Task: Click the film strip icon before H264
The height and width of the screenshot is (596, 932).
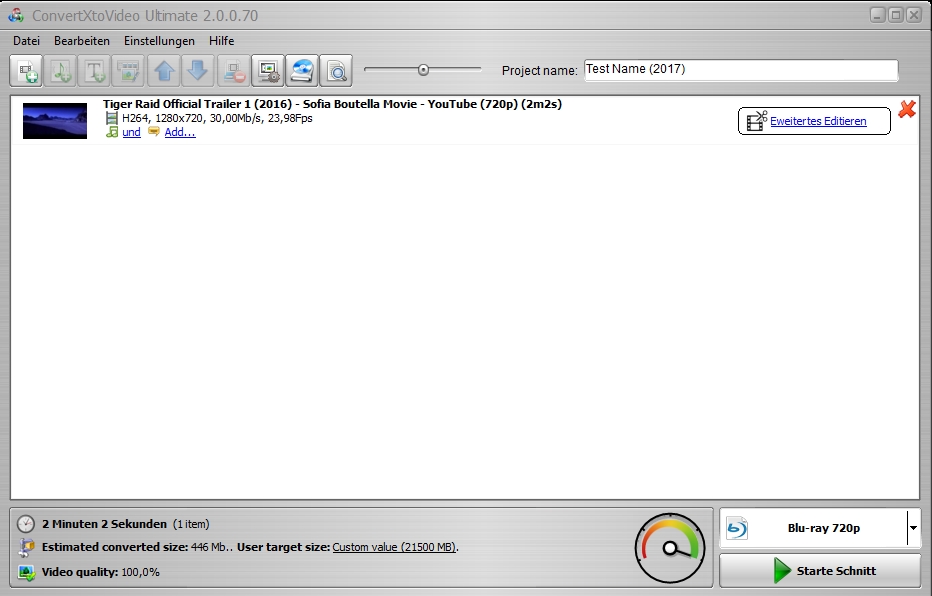Action: click(111, 118)
